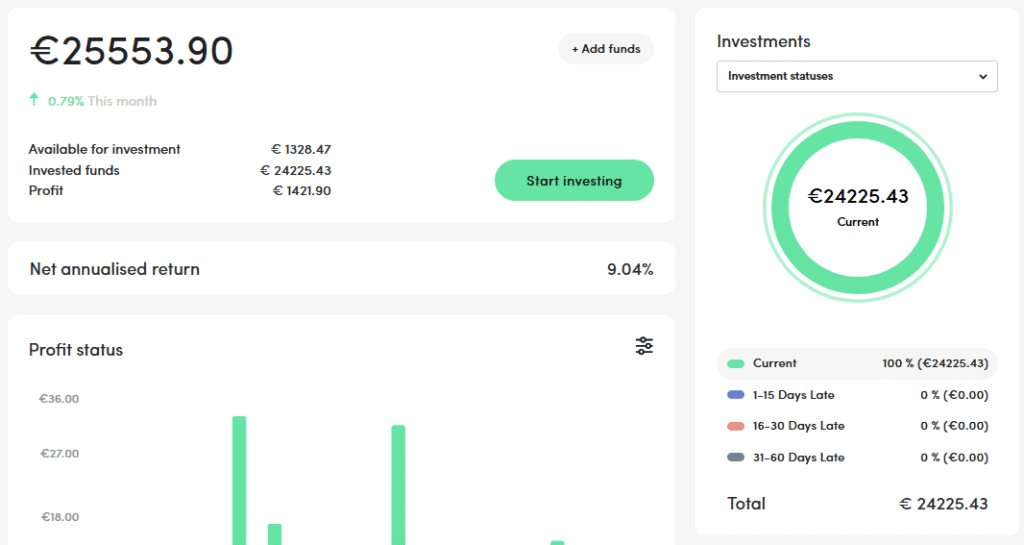Click the green Current color swatch
Screen dimensions: 1024x545
(735, 364)
